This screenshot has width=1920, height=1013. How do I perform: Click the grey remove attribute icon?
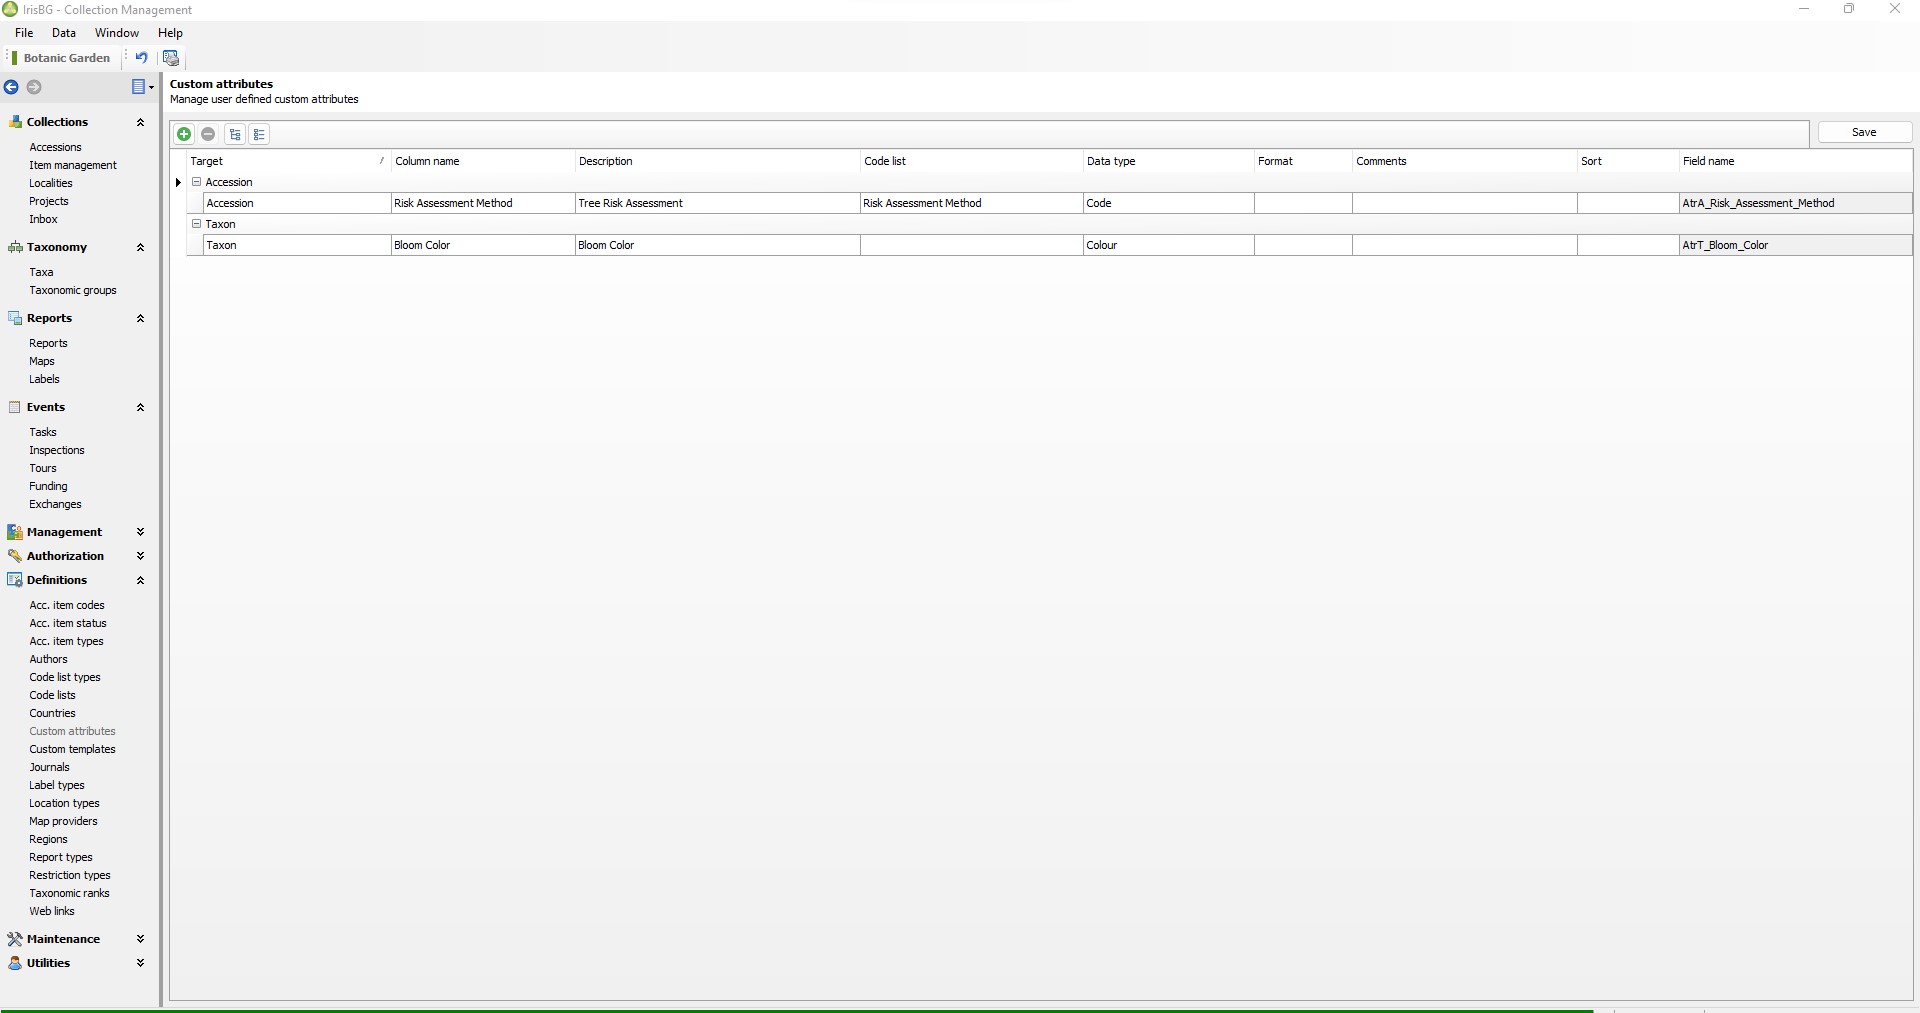(208, 134)
